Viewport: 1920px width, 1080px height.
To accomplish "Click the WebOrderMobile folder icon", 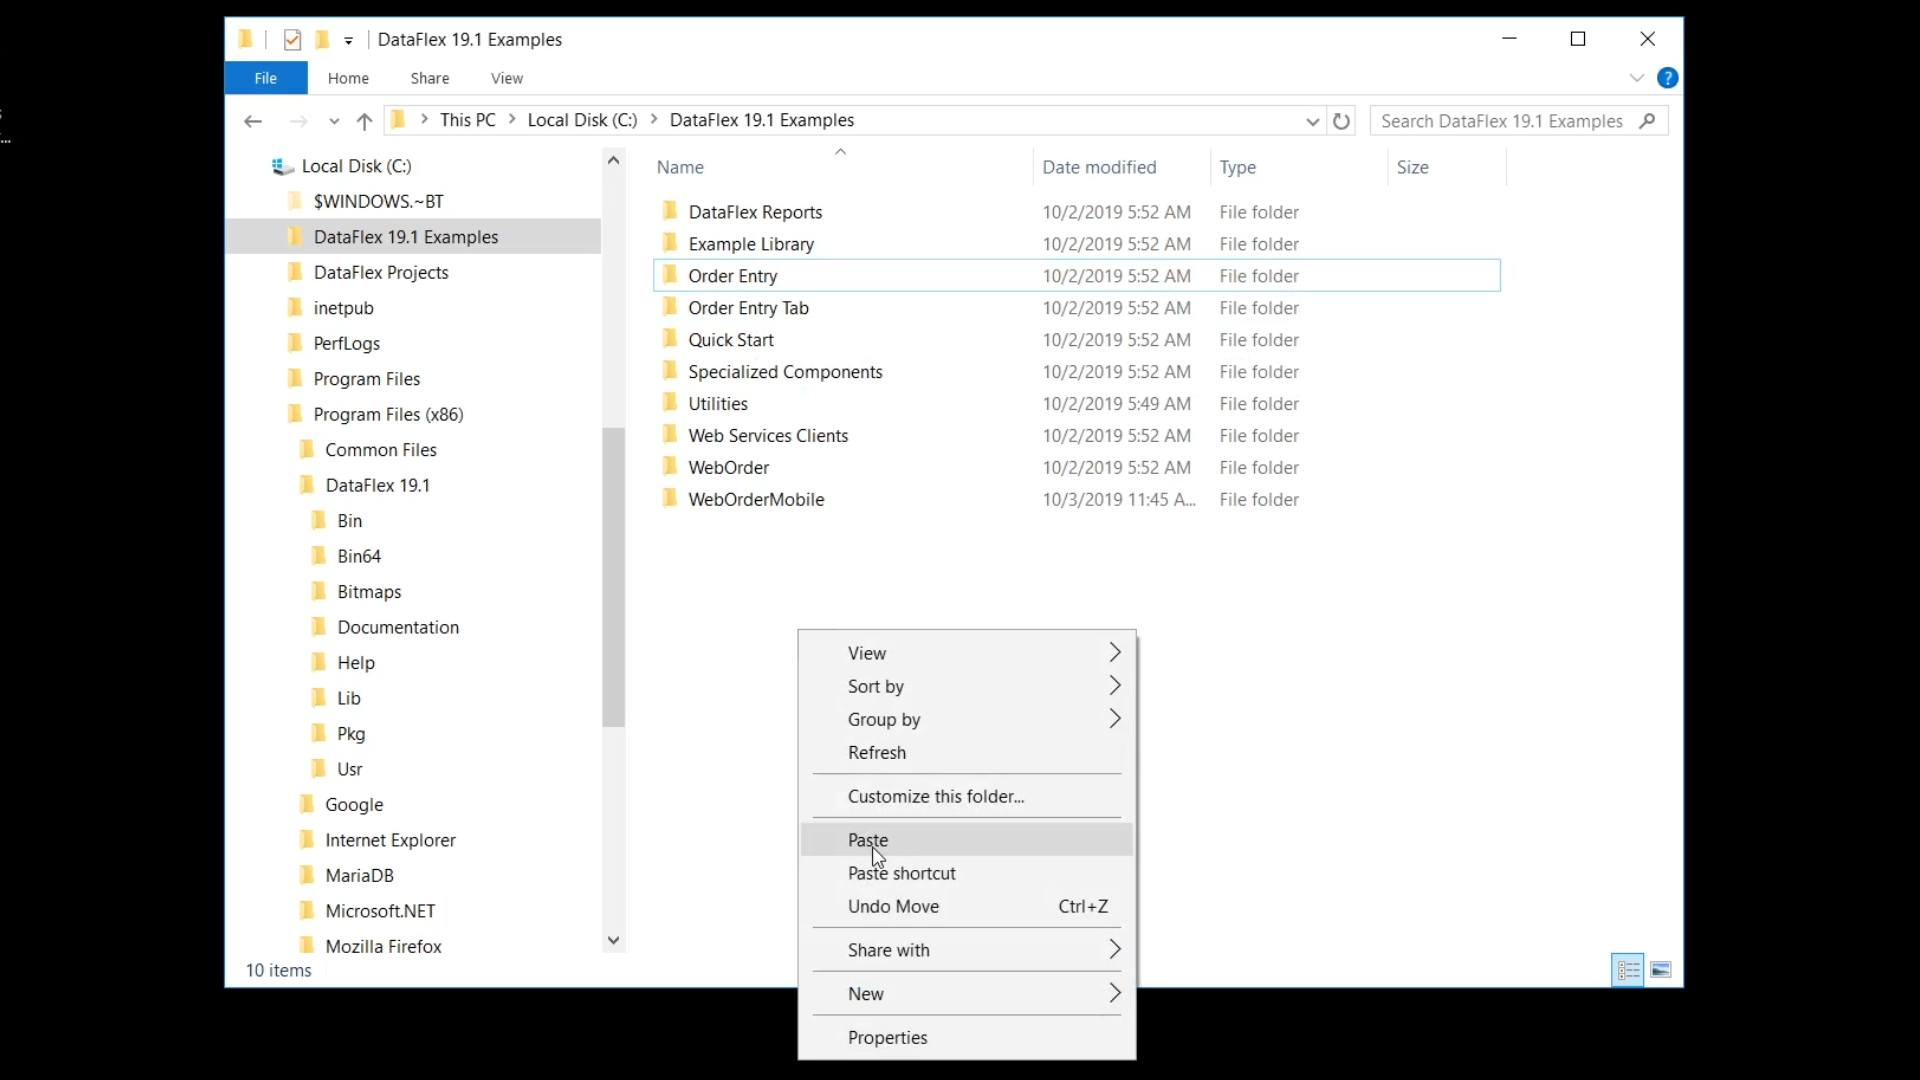I will (670, 499).
